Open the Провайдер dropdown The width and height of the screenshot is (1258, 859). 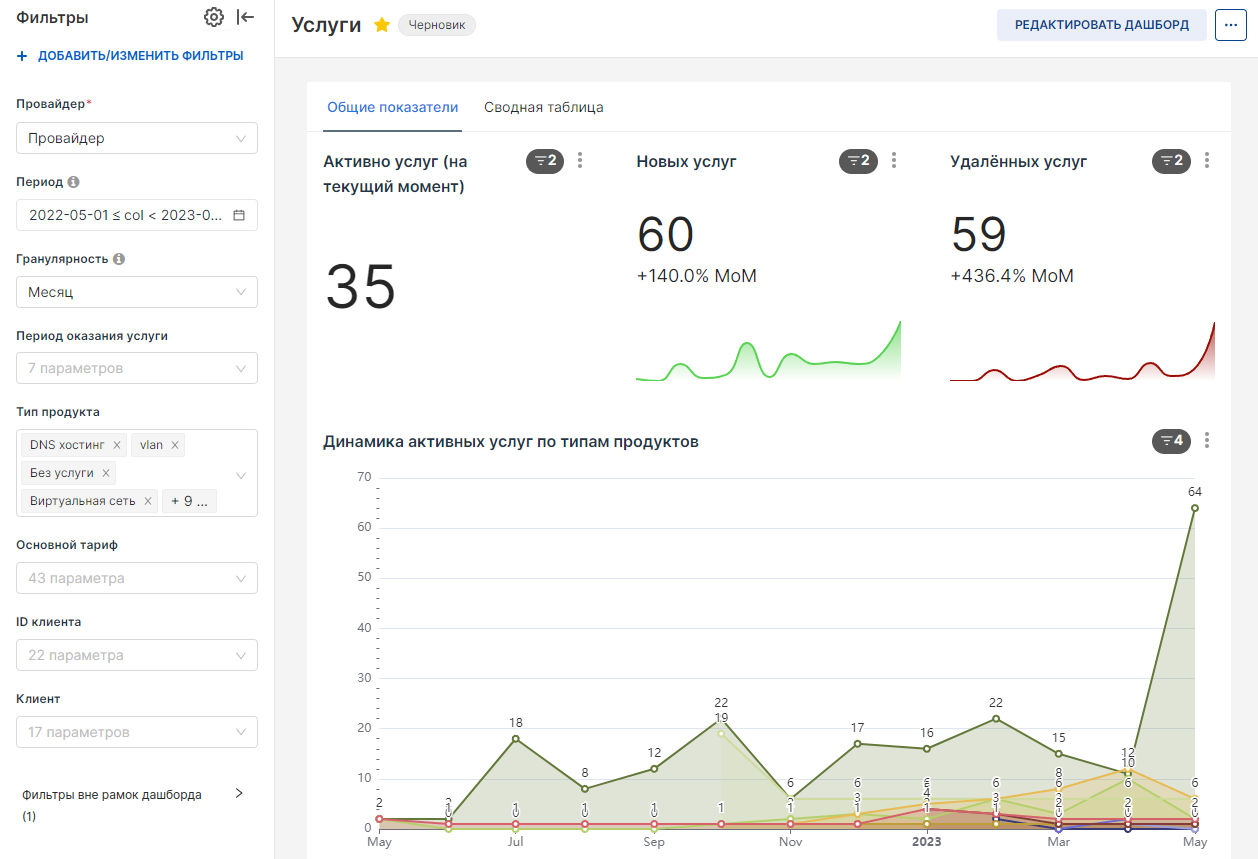[x=137, y=138]
